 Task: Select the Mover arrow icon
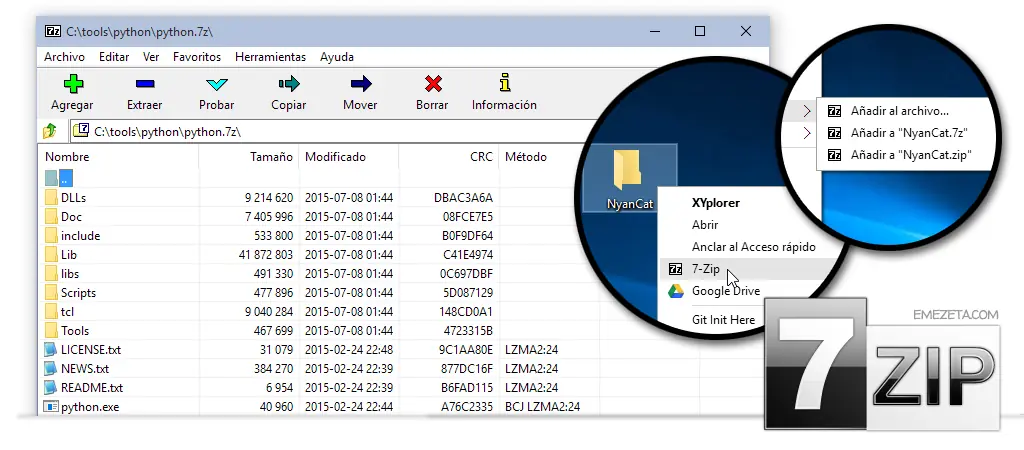[360, 84]
